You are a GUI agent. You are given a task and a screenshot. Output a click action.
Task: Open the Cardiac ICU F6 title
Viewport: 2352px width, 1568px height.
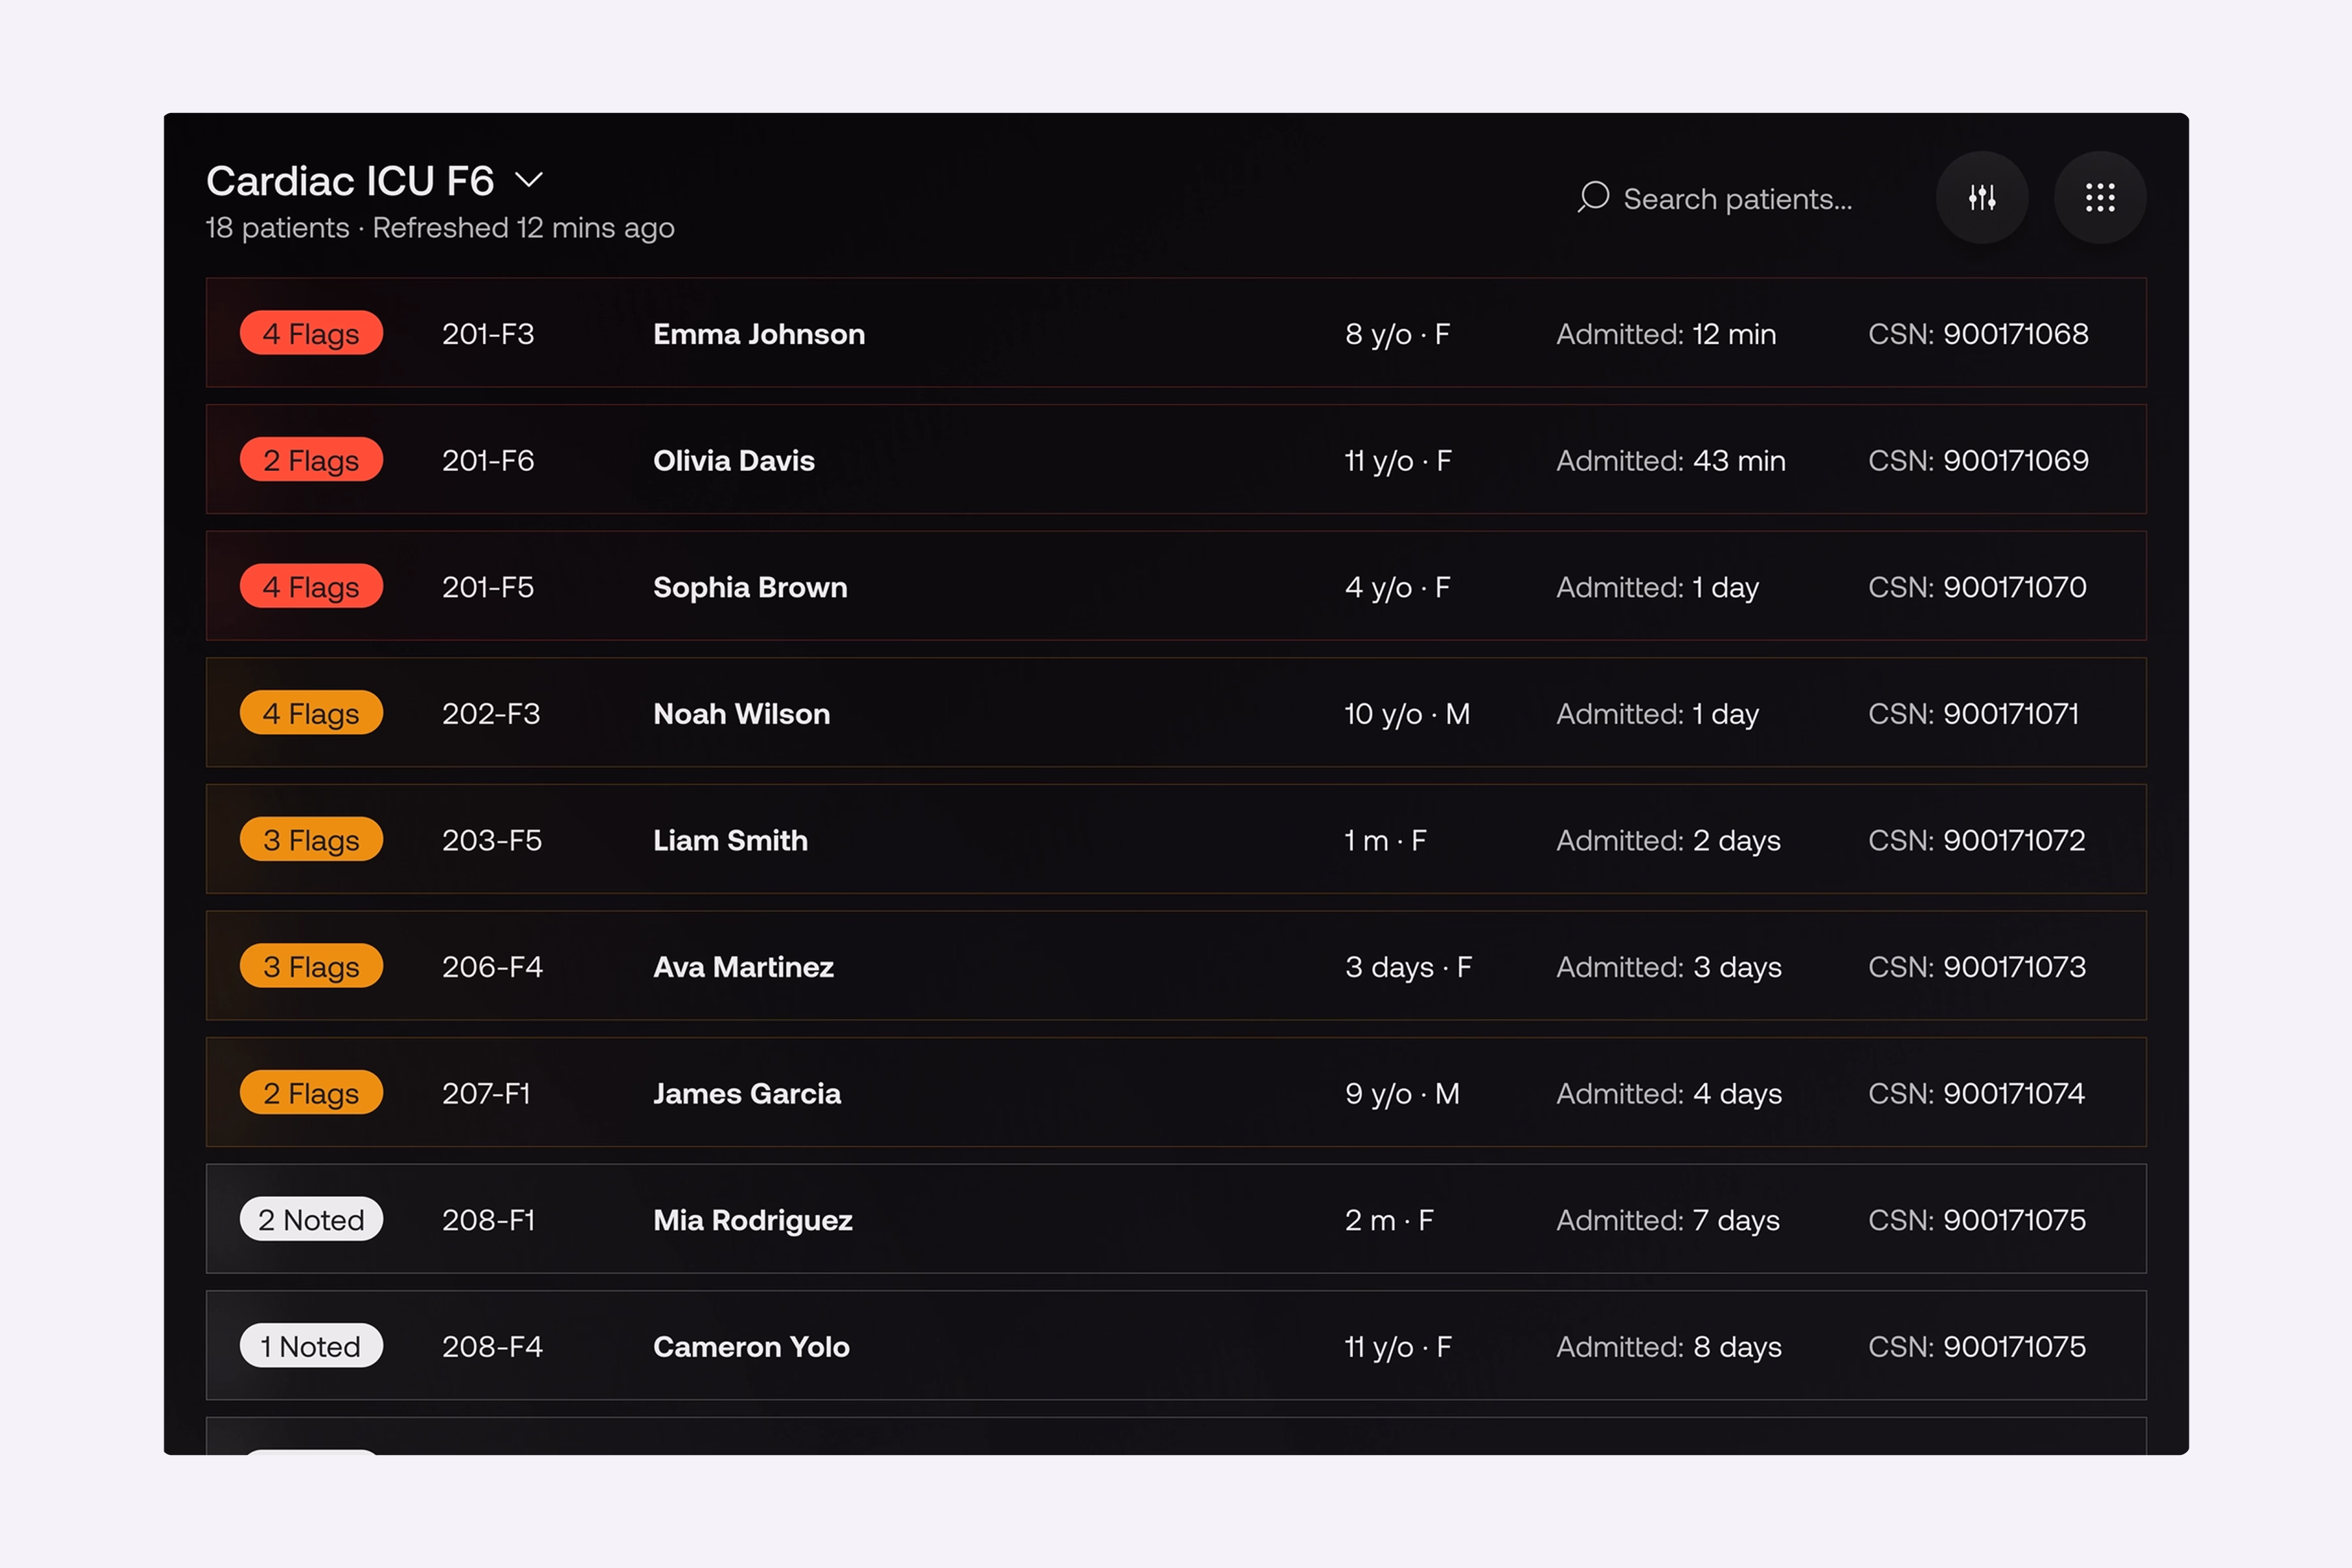pyautogui.click(x=350, y=181)
